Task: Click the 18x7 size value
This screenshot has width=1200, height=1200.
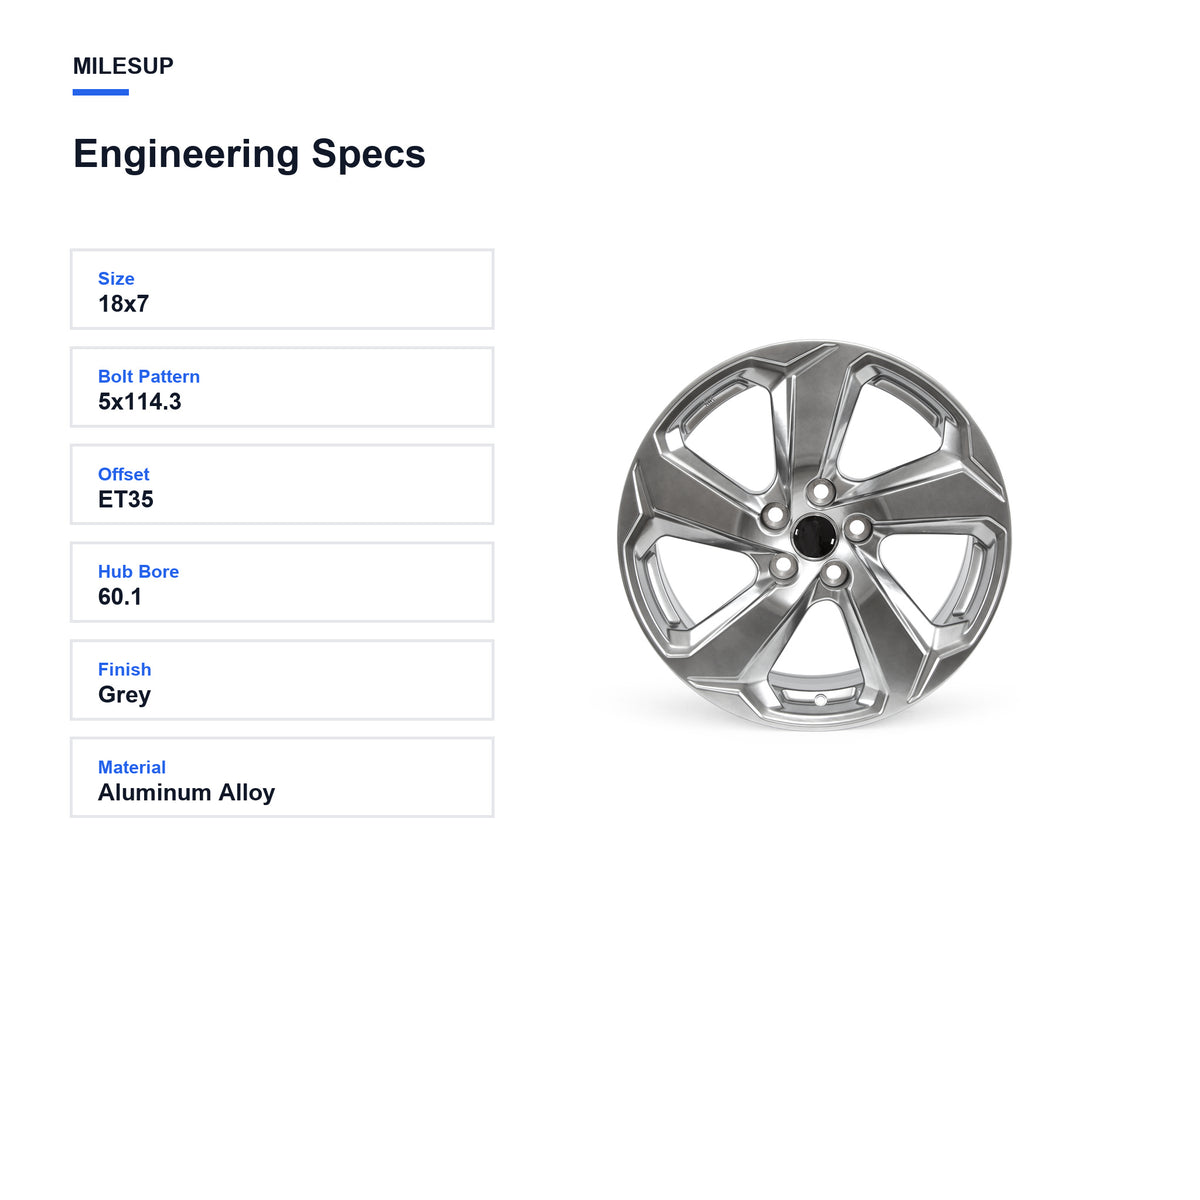Action: pos(123,304)
